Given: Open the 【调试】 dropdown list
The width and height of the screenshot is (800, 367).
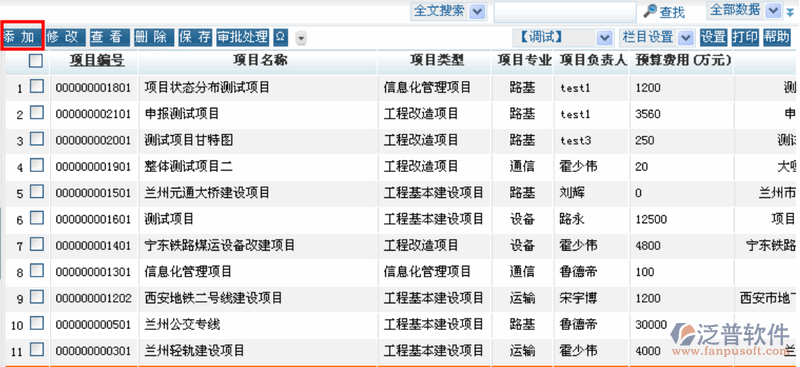Looking at the screenshot, I should tap(563, 37).
